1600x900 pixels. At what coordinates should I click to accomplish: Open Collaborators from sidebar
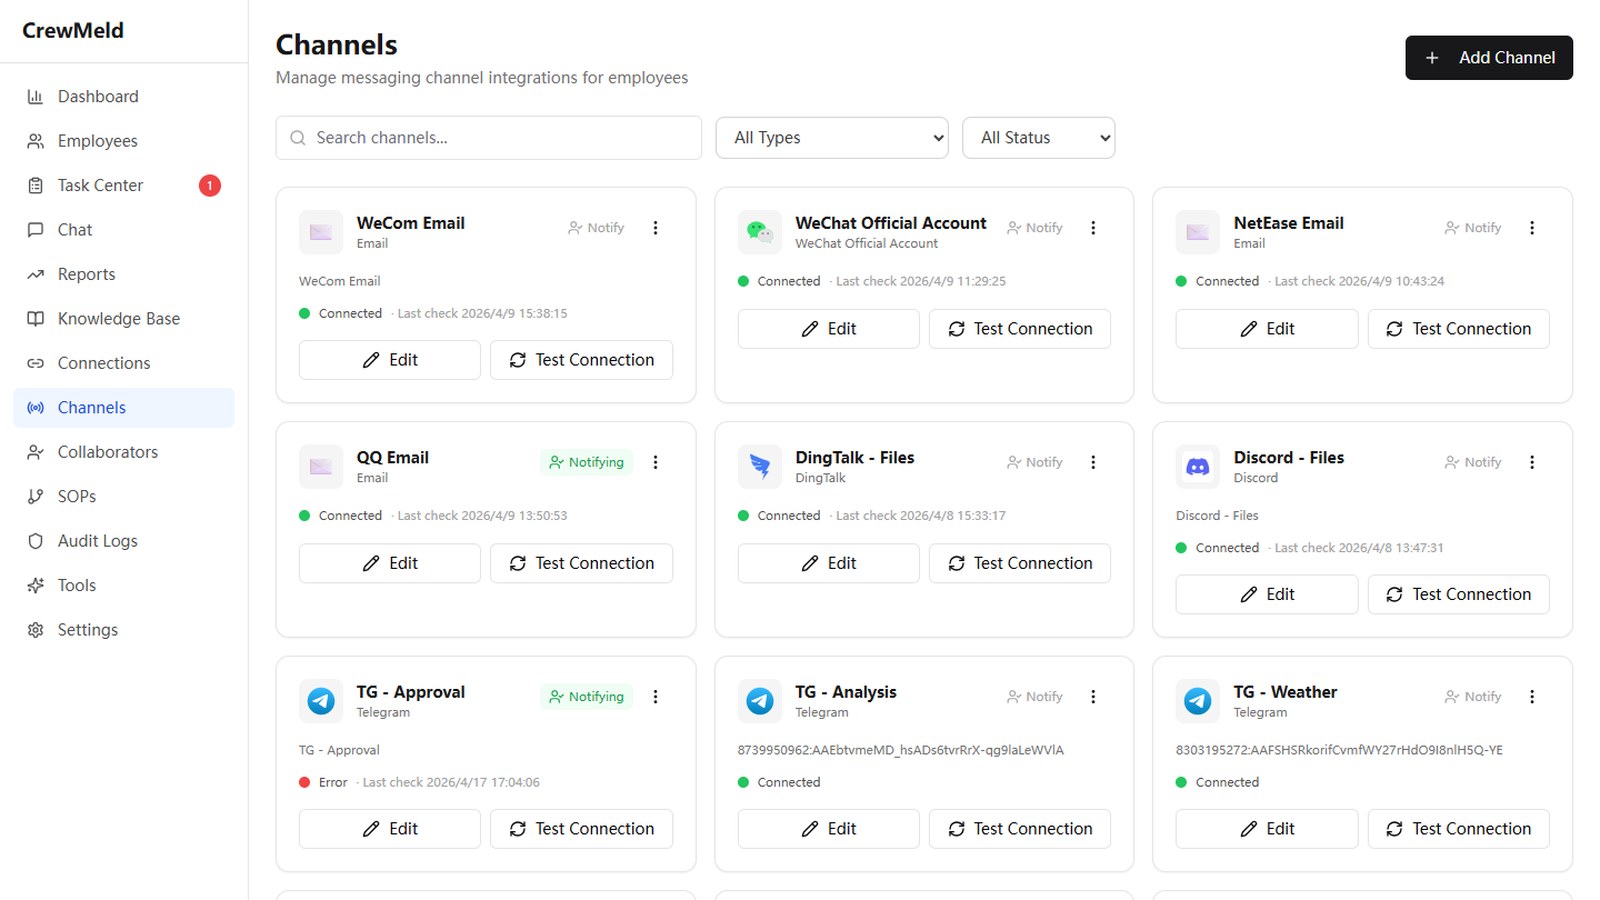pyautogui.click(x=124, y=452)
